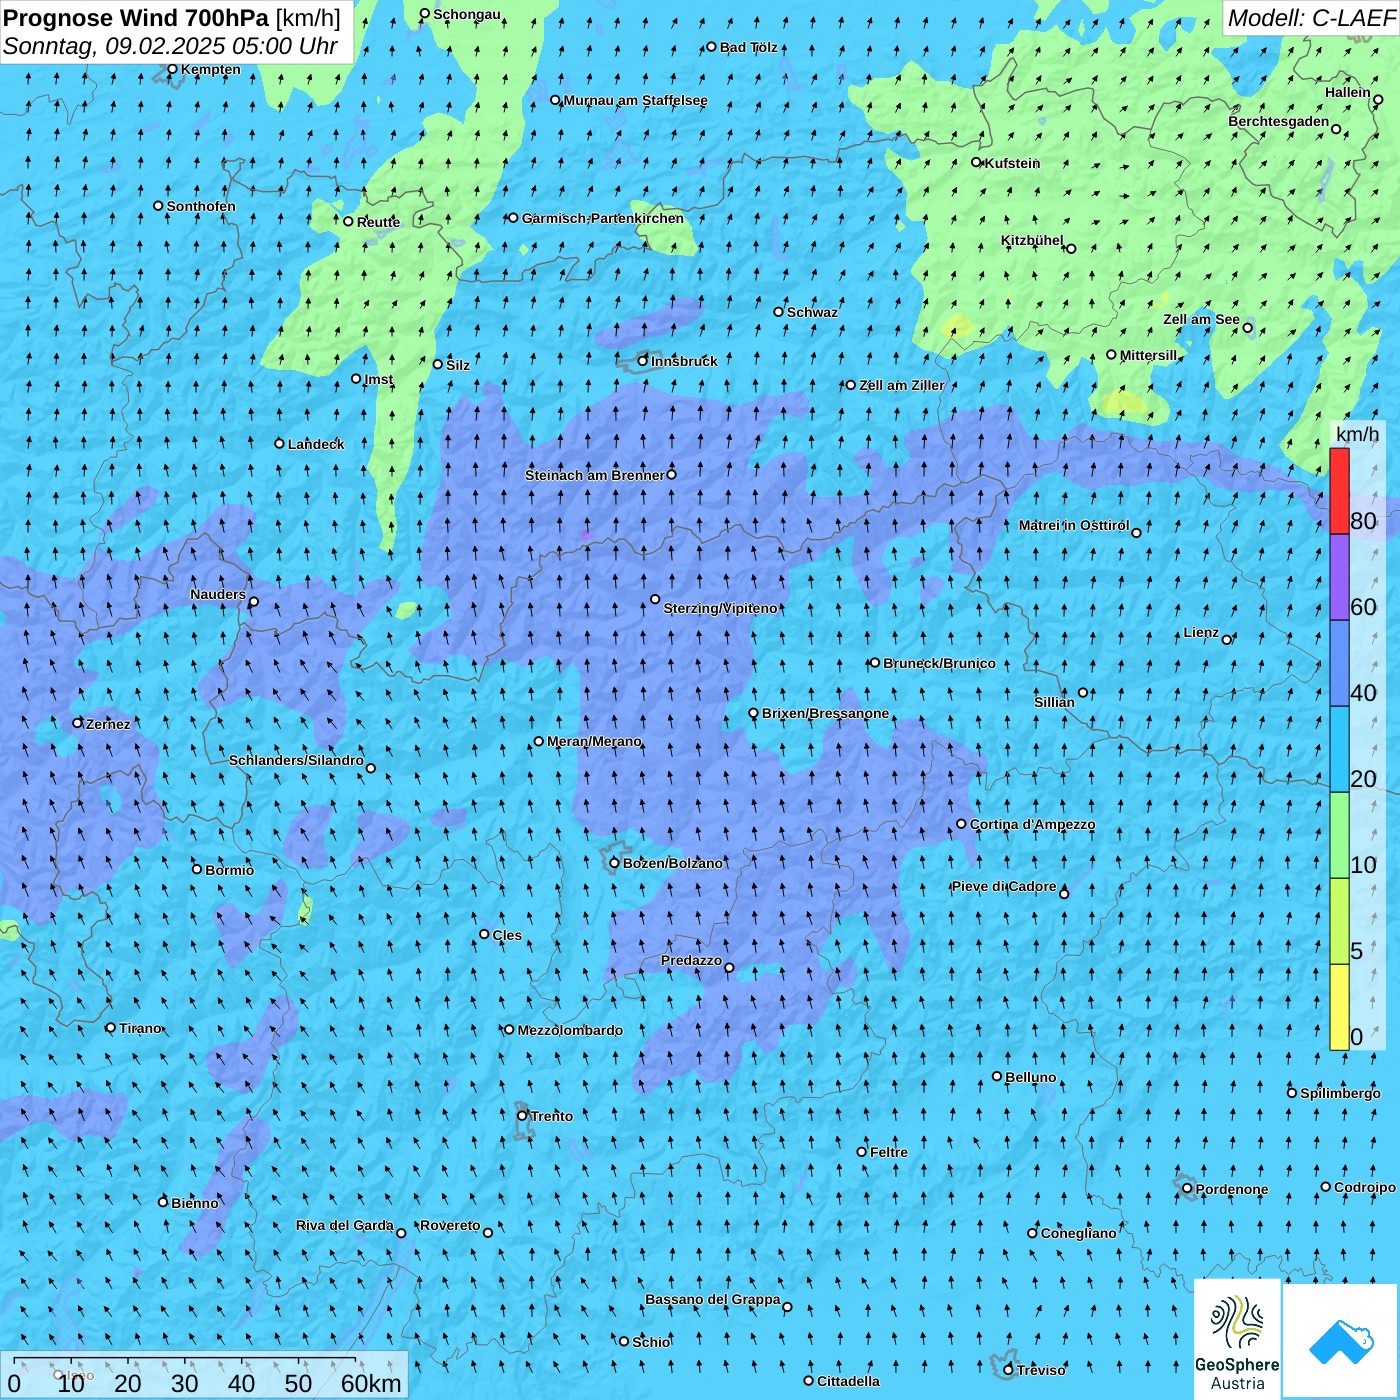
Task: Click the Hallein town label
Action: (1347, 93)
